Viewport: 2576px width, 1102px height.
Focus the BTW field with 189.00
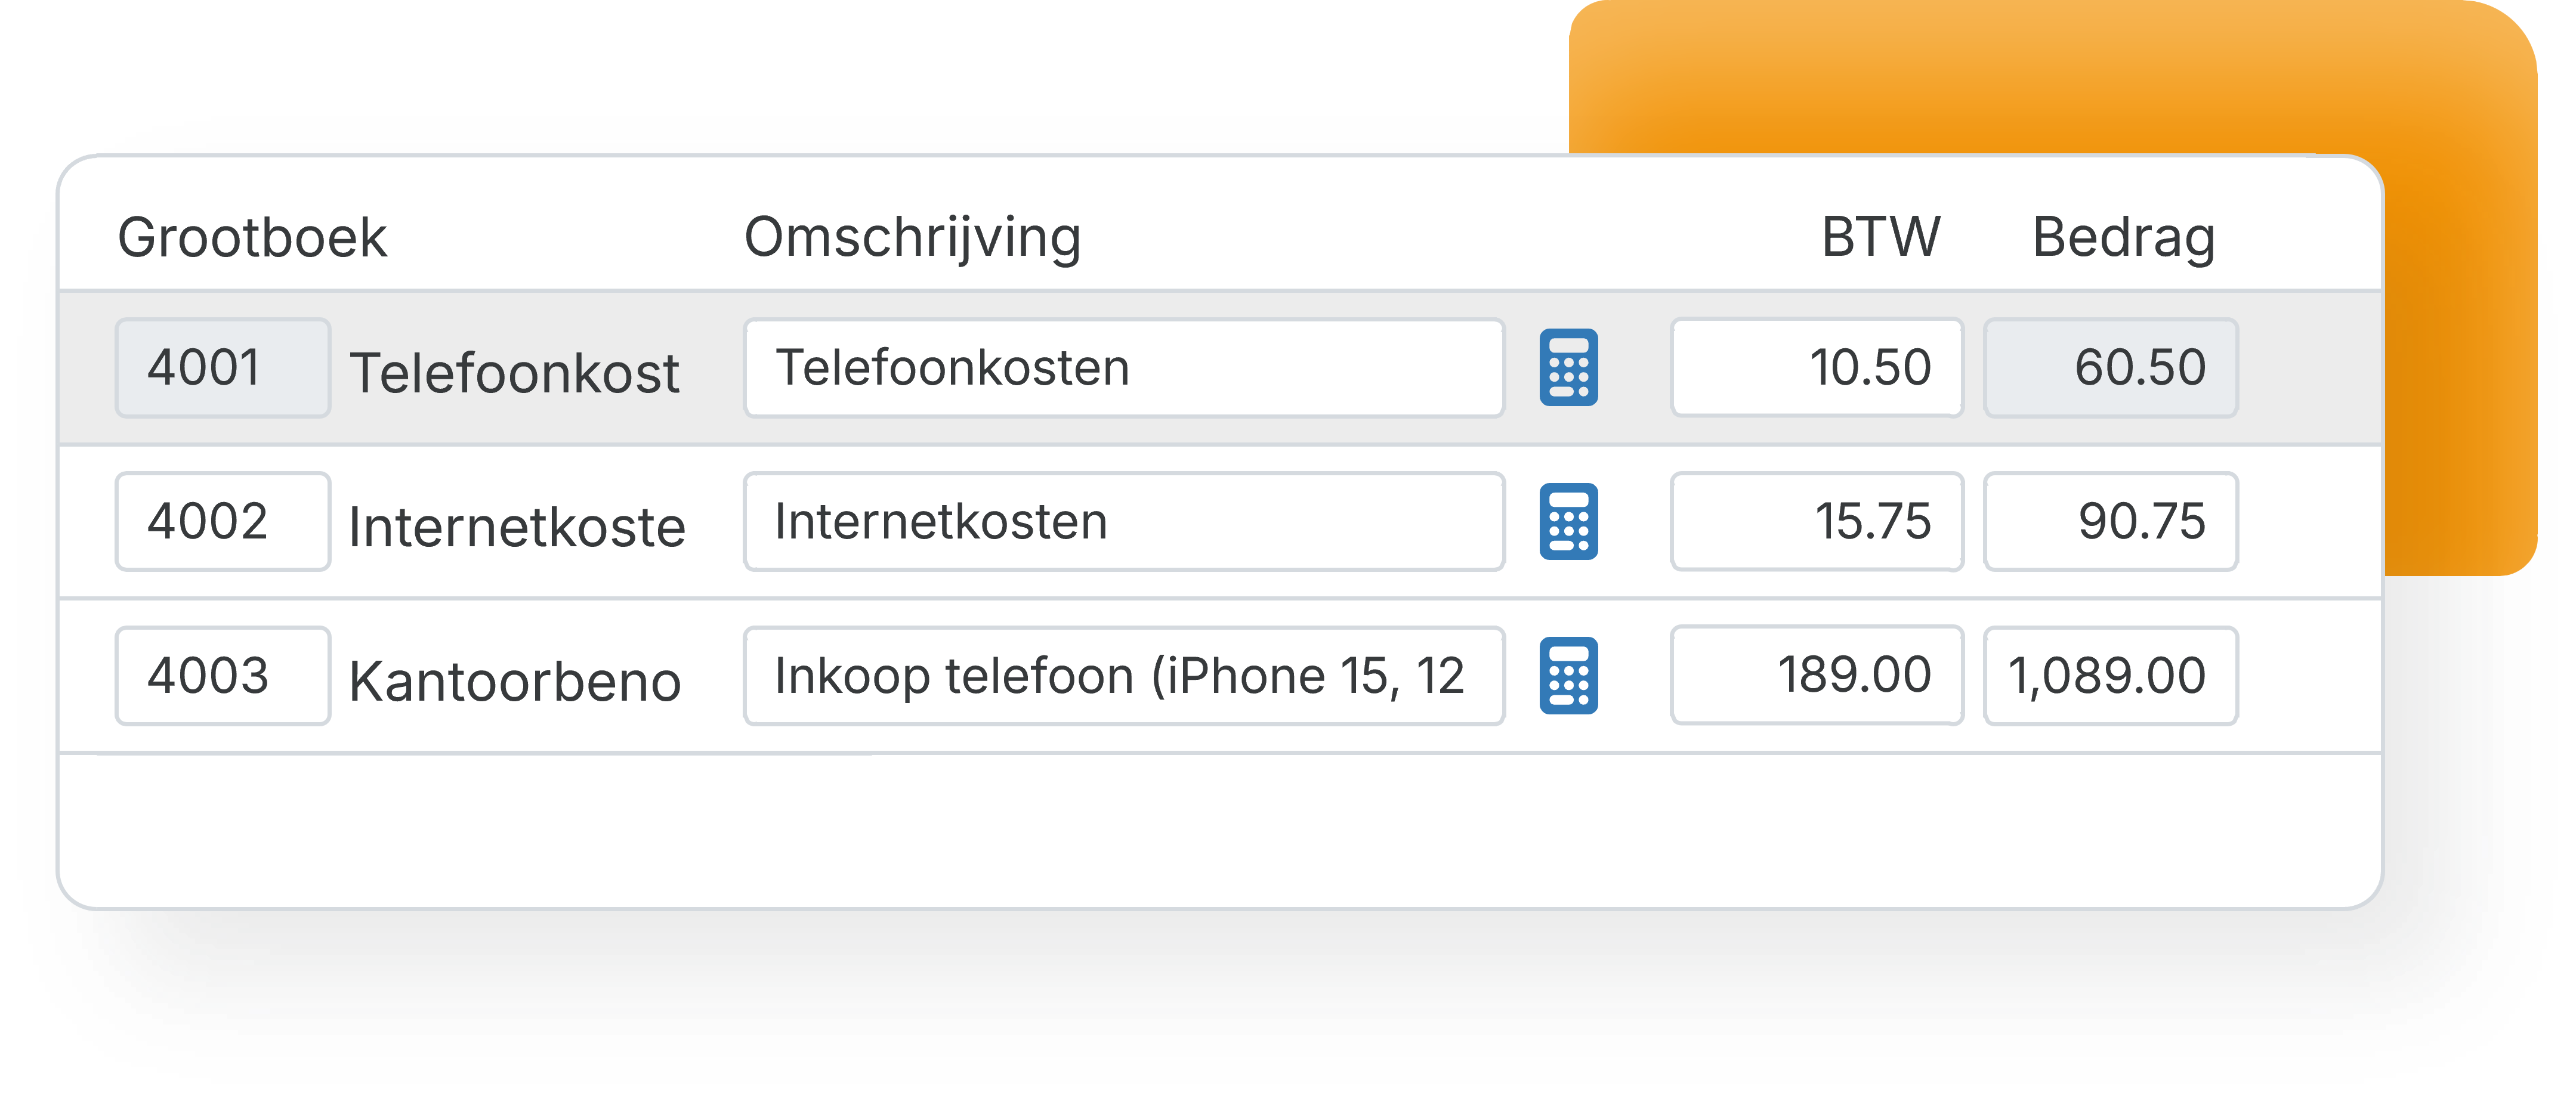pyautogui.click(x=1816, y=675)
